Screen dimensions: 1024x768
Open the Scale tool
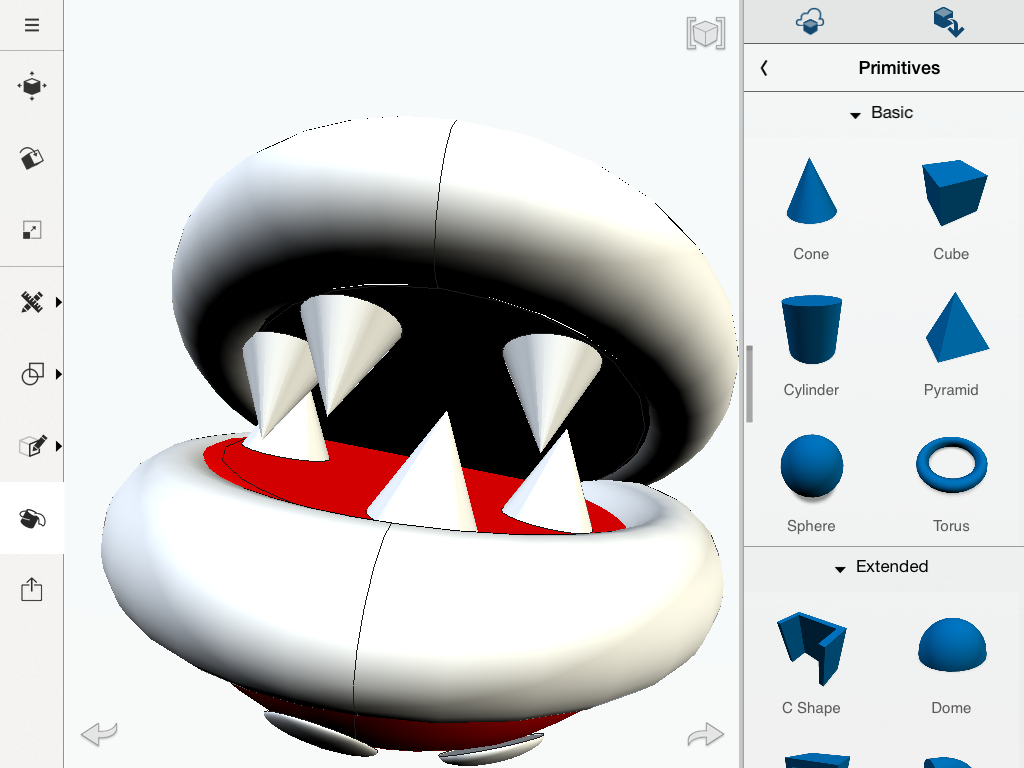click(32, 230)
